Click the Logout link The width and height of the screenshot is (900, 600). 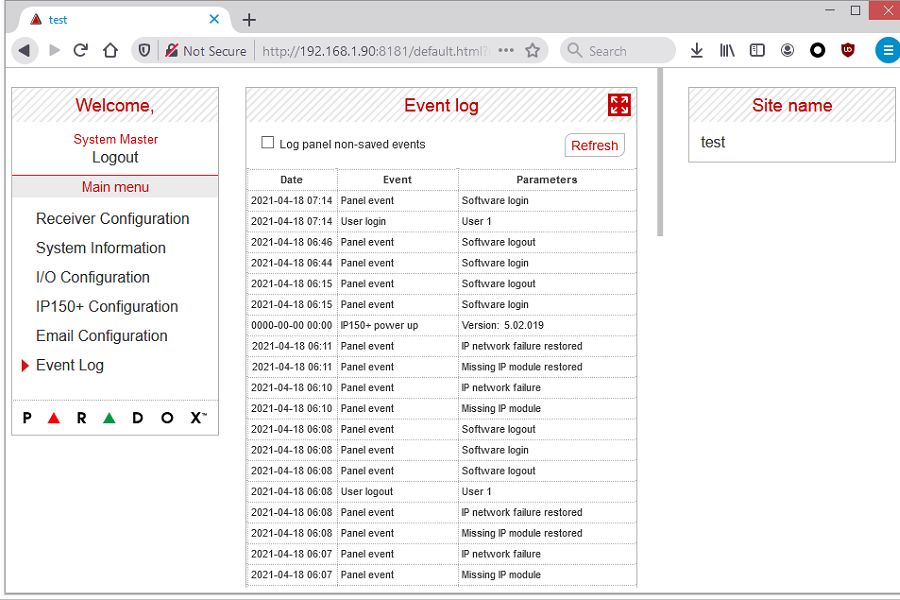115,157
